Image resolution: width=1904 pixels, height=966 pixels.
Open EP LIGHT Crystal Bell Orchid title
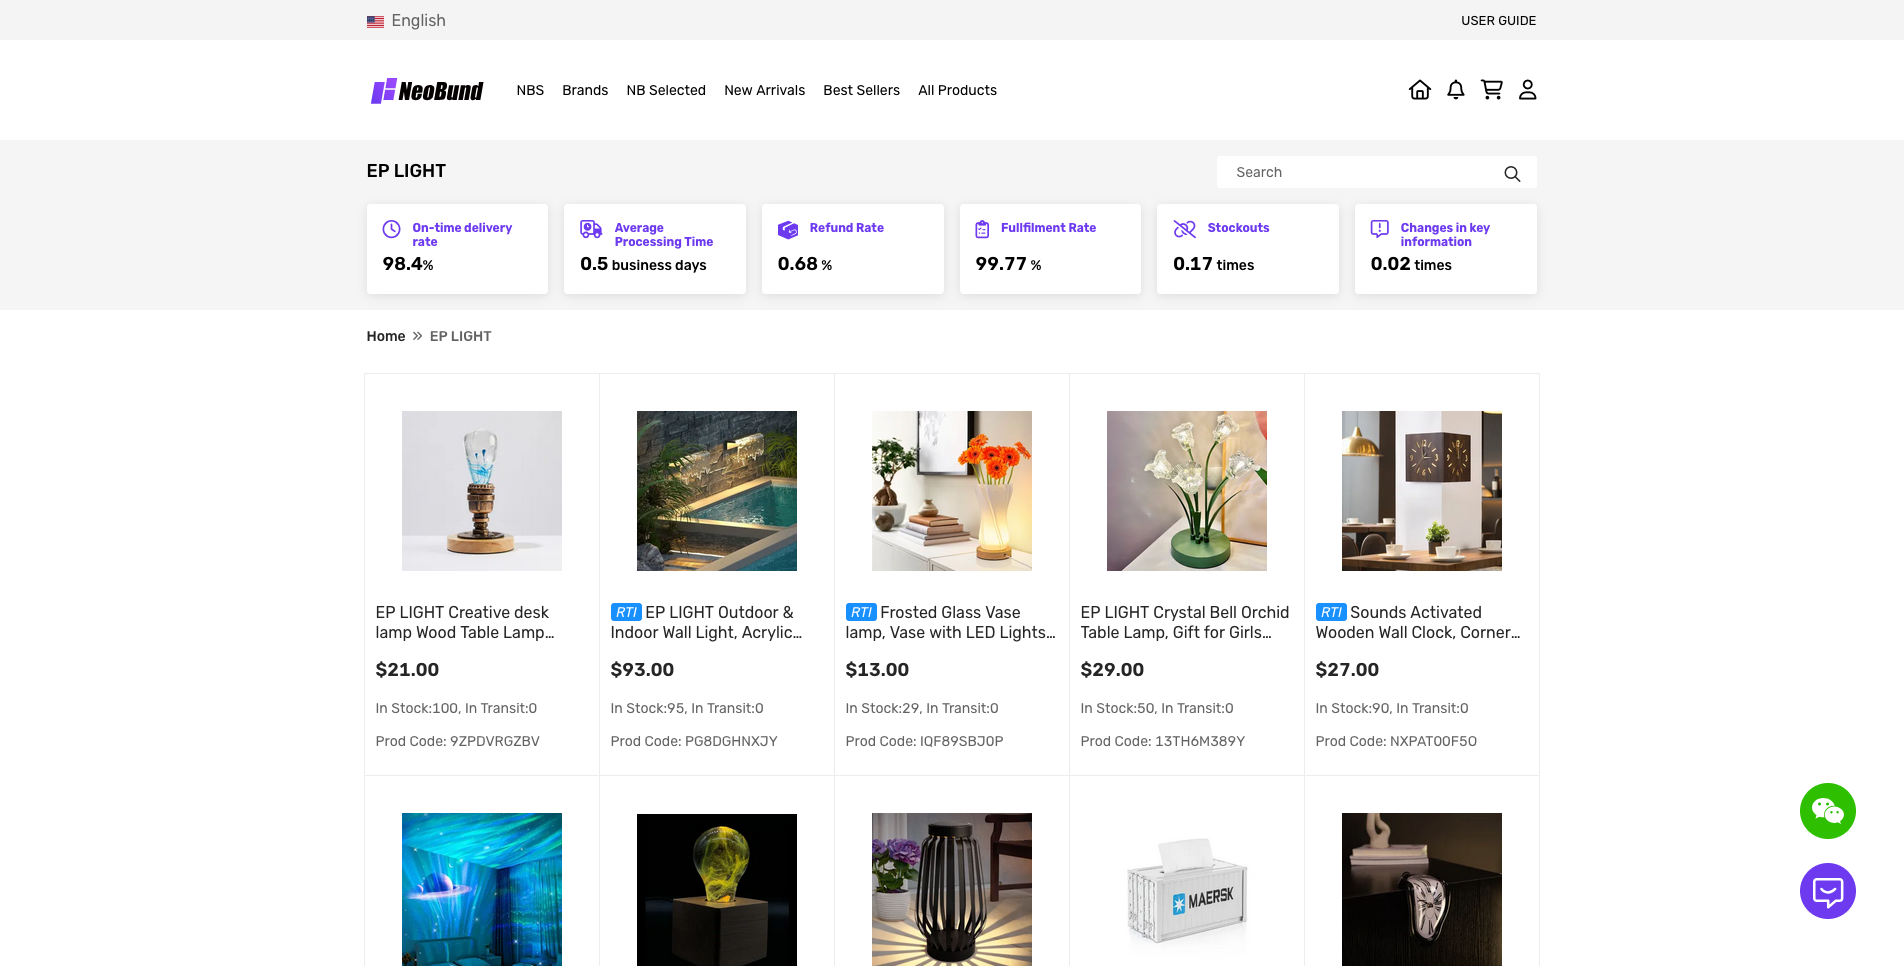tap(1185, 622)
